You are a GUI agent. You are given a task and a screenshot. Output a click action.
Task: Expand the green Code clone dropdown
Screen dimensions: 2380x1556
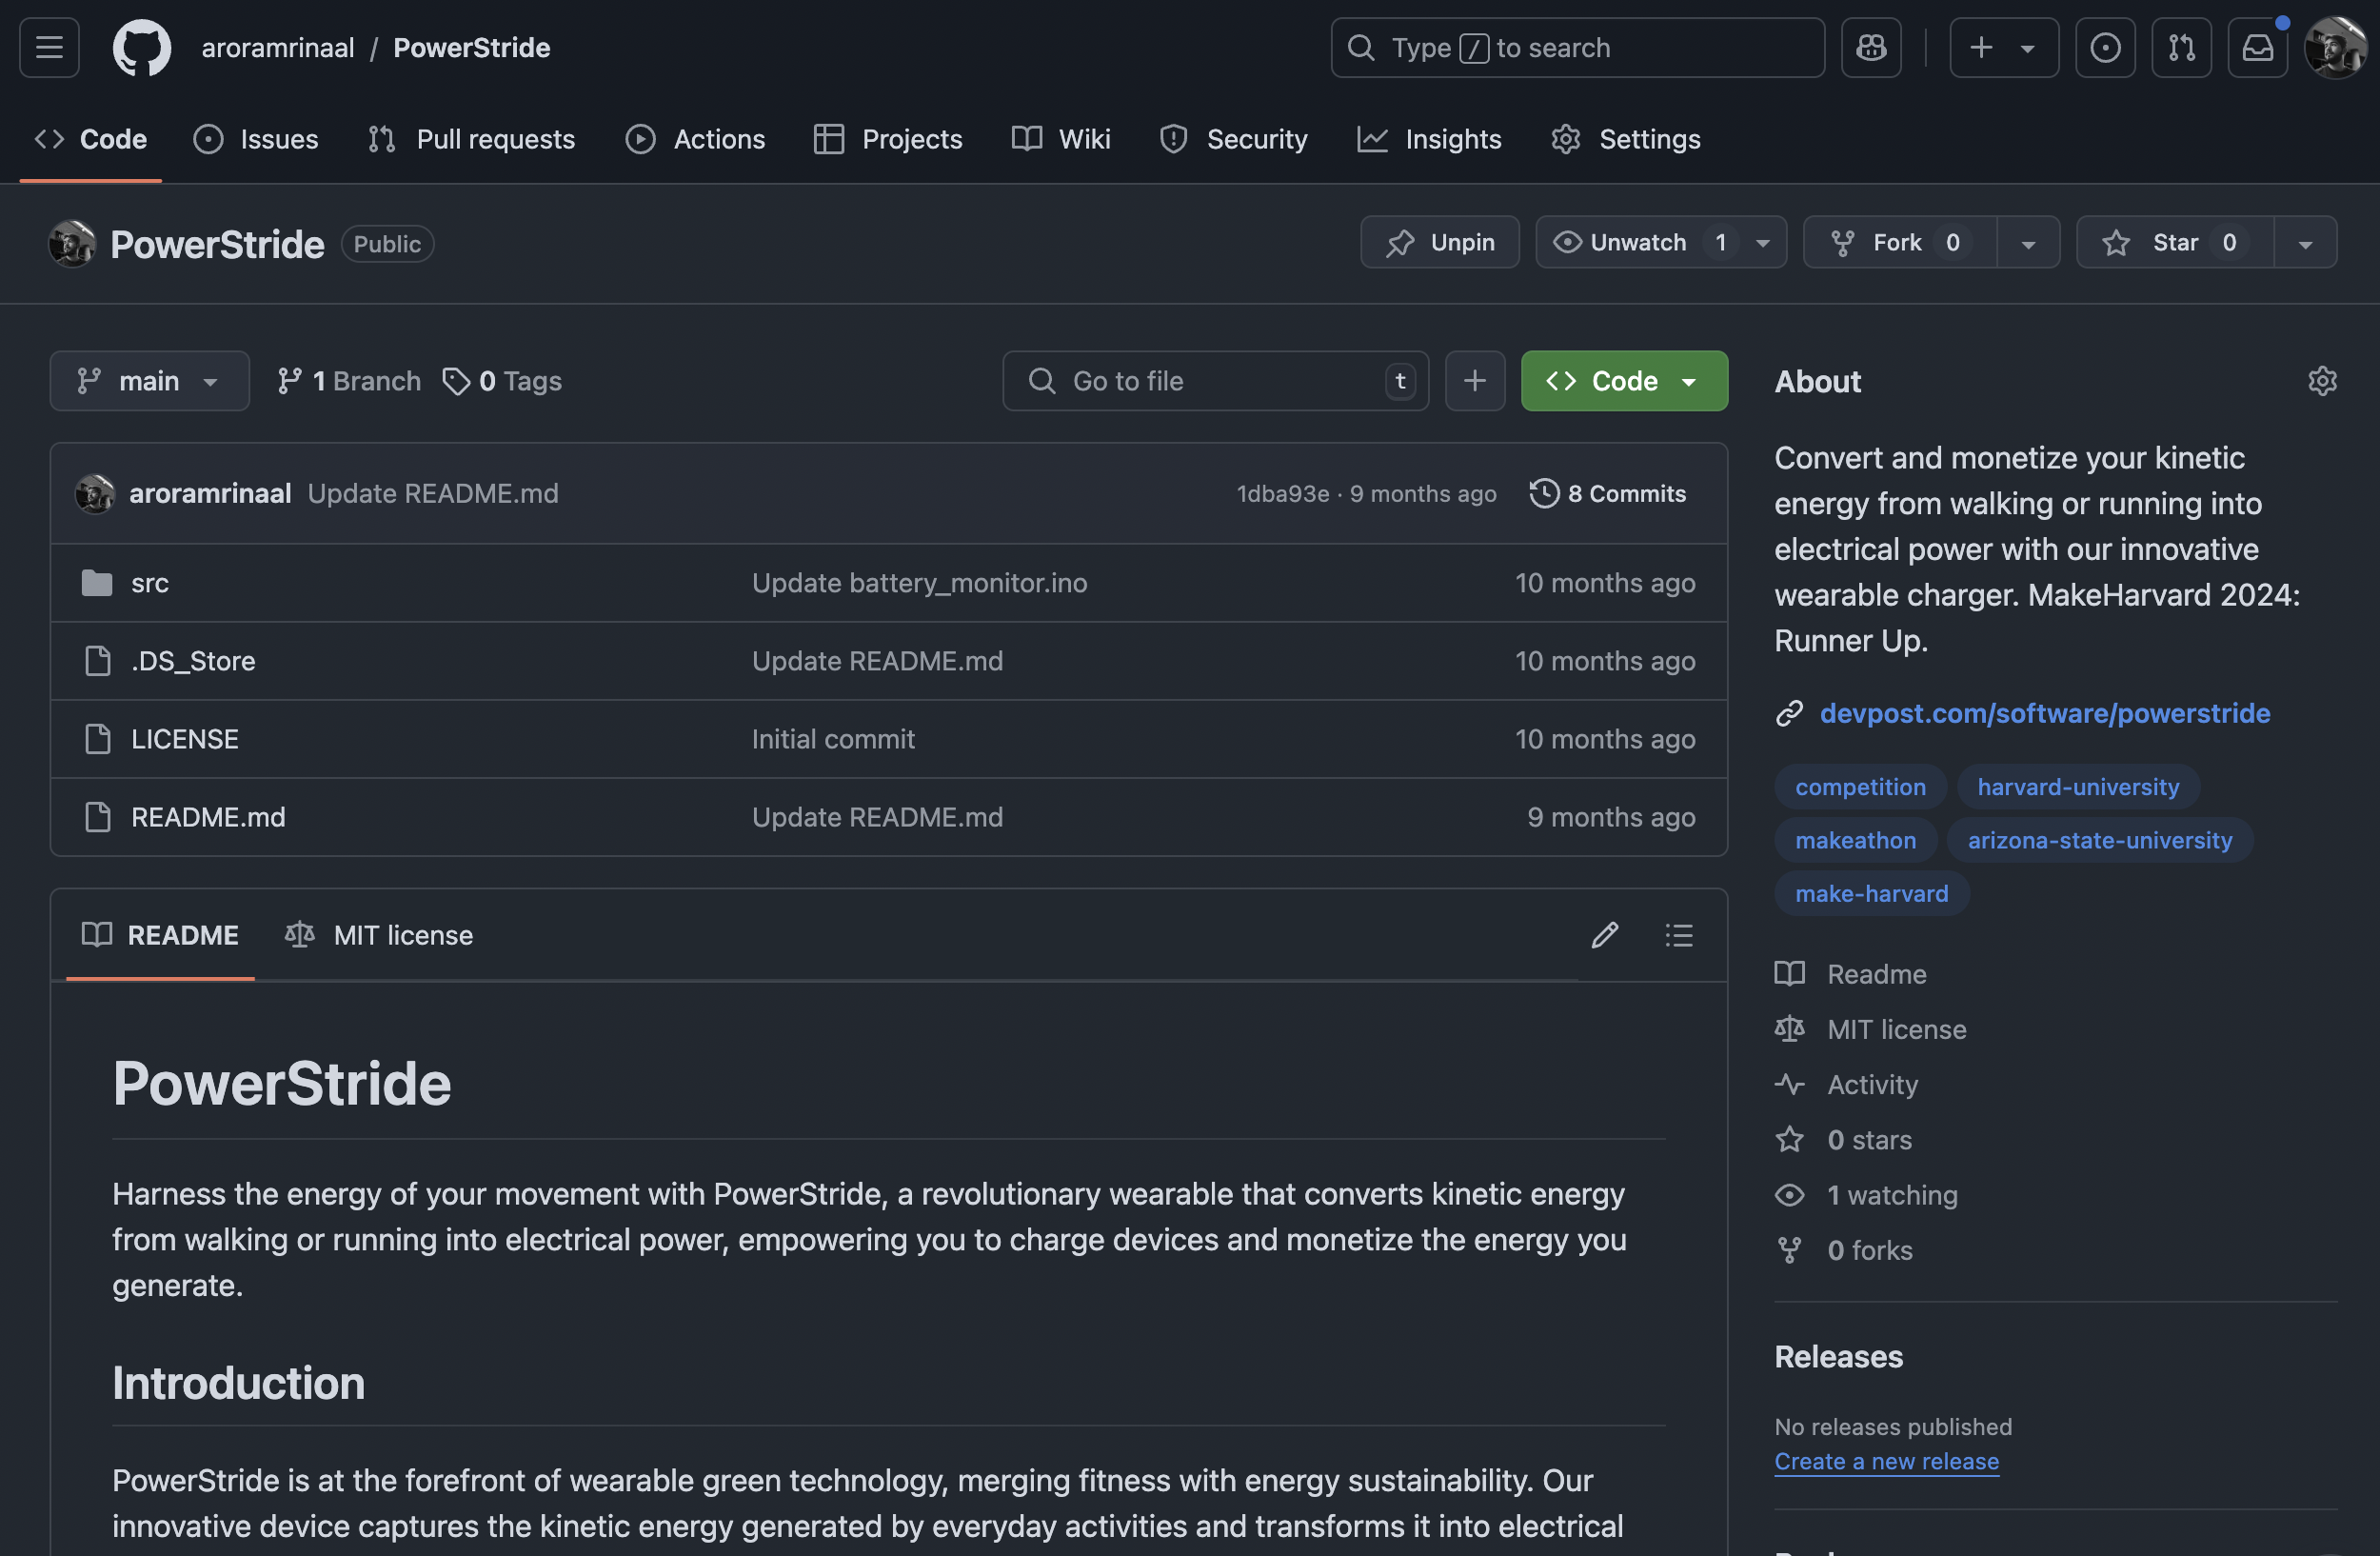tap(1624, 381)
